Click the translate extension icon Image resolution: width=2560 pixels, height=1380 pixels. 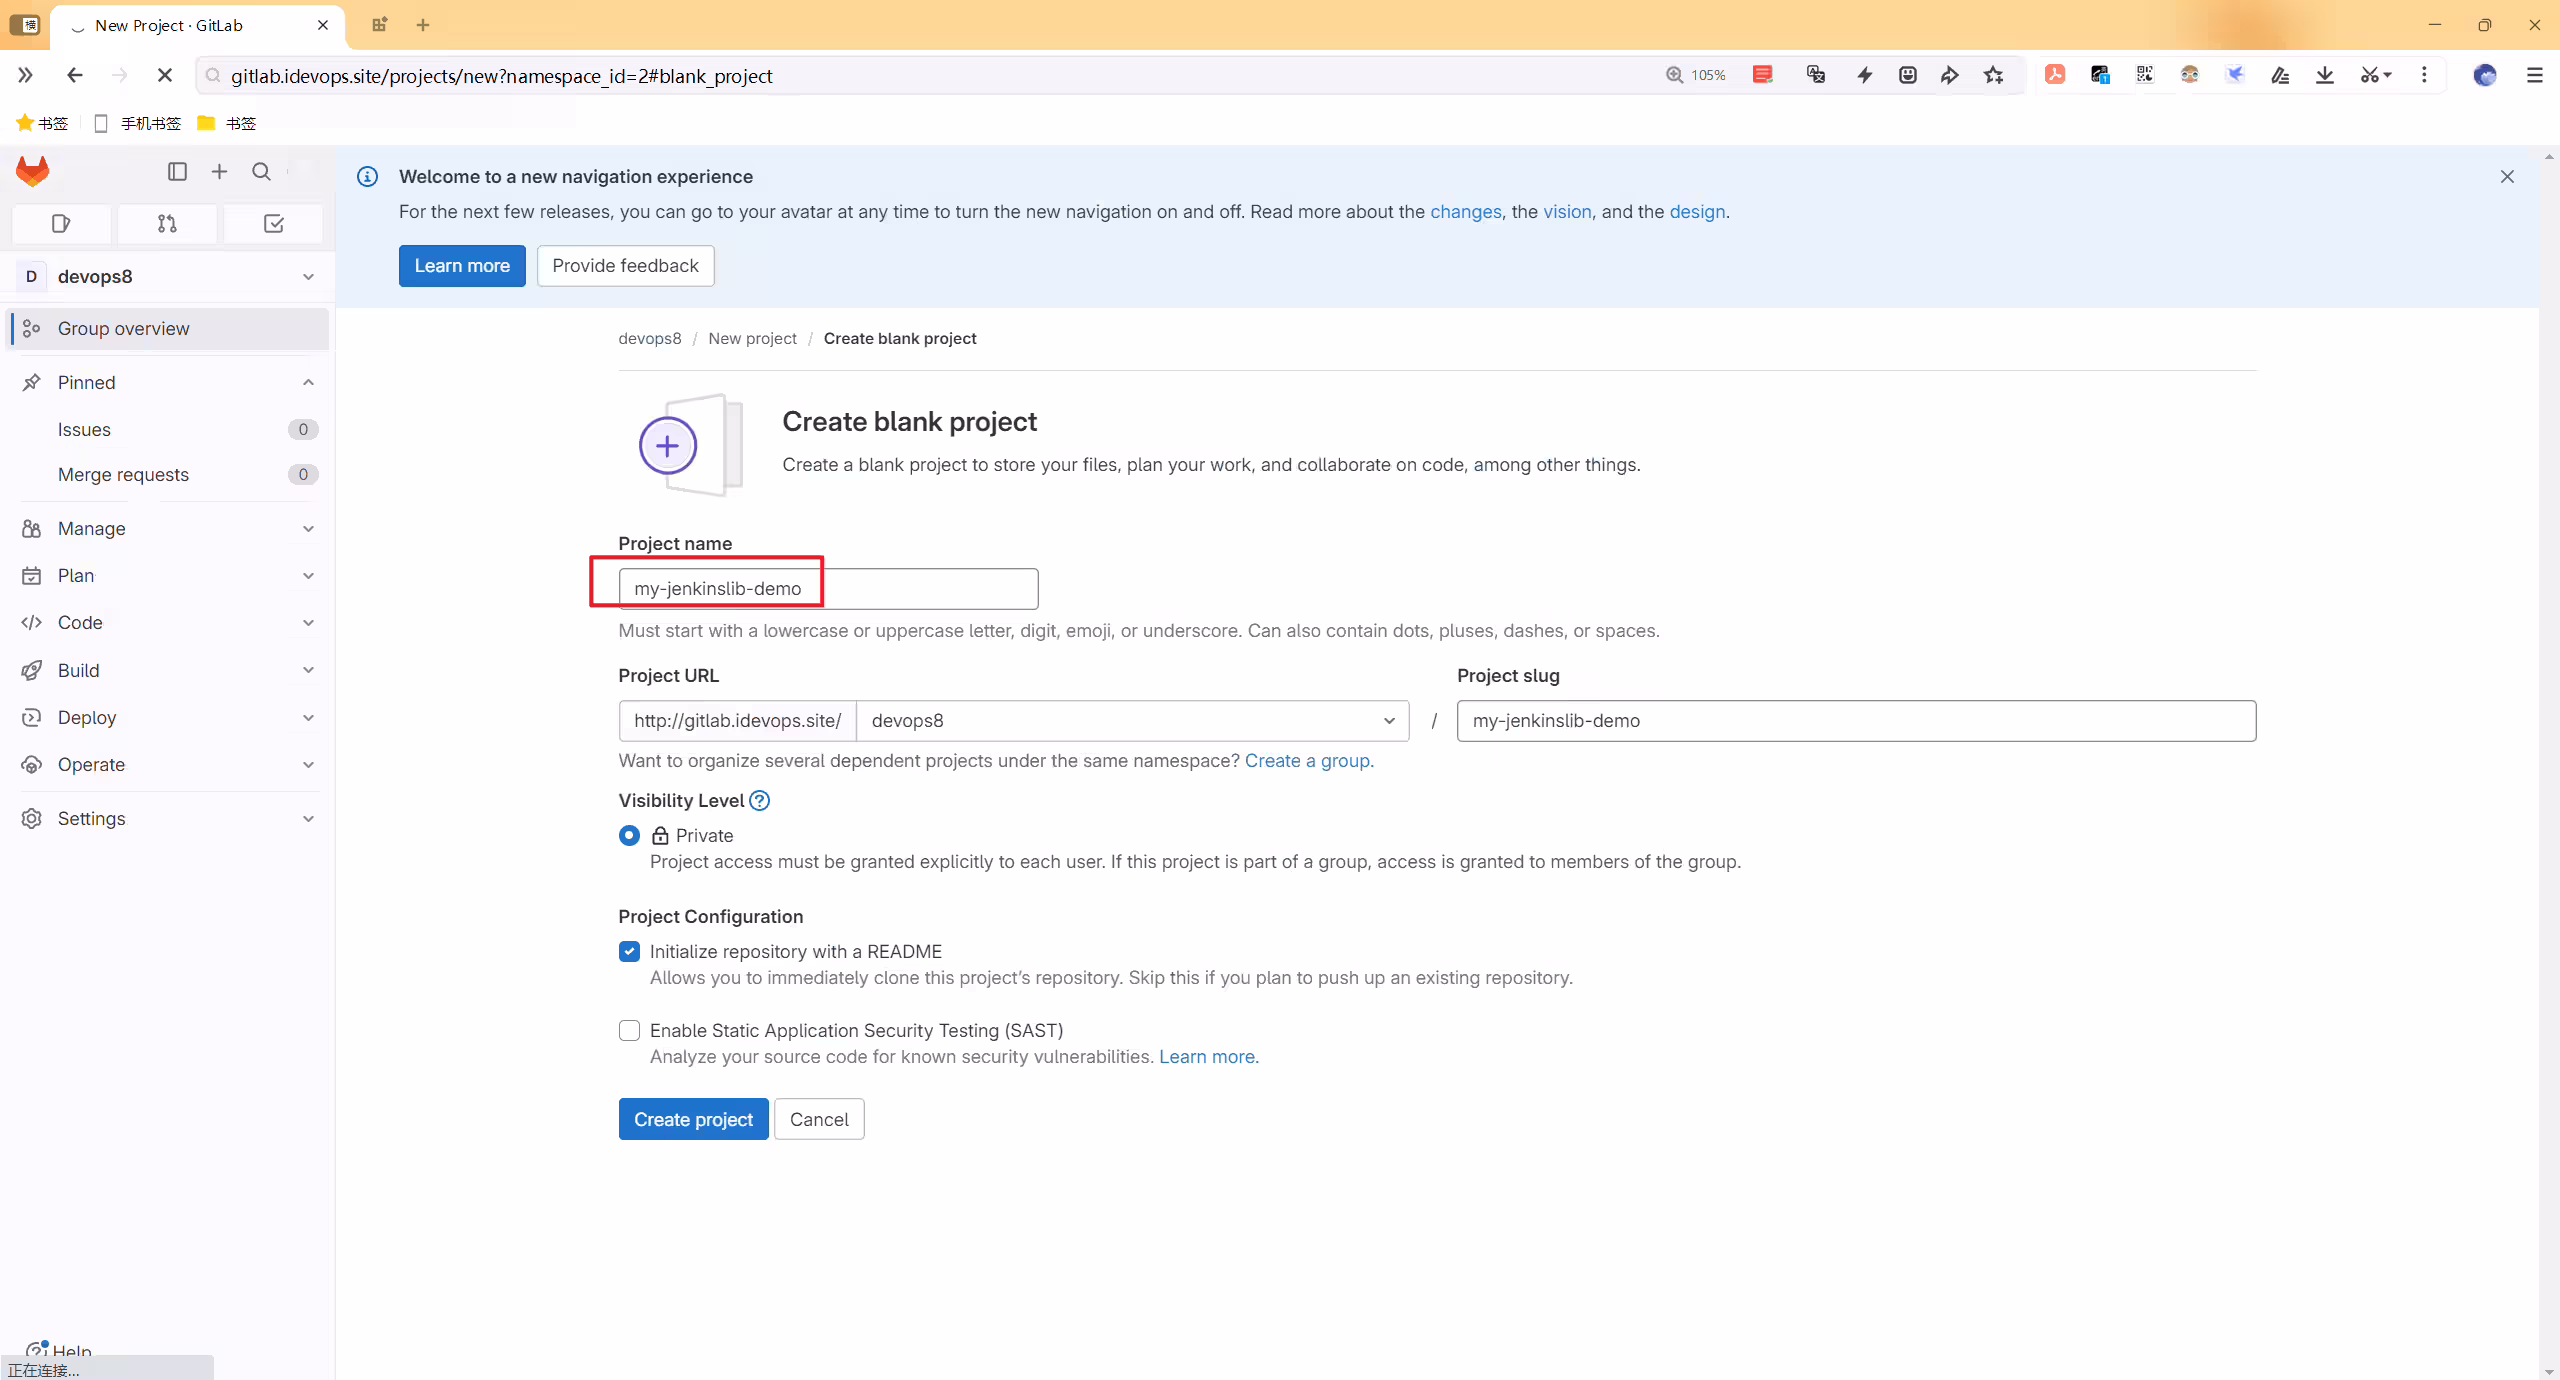[x=1816, y=75]
